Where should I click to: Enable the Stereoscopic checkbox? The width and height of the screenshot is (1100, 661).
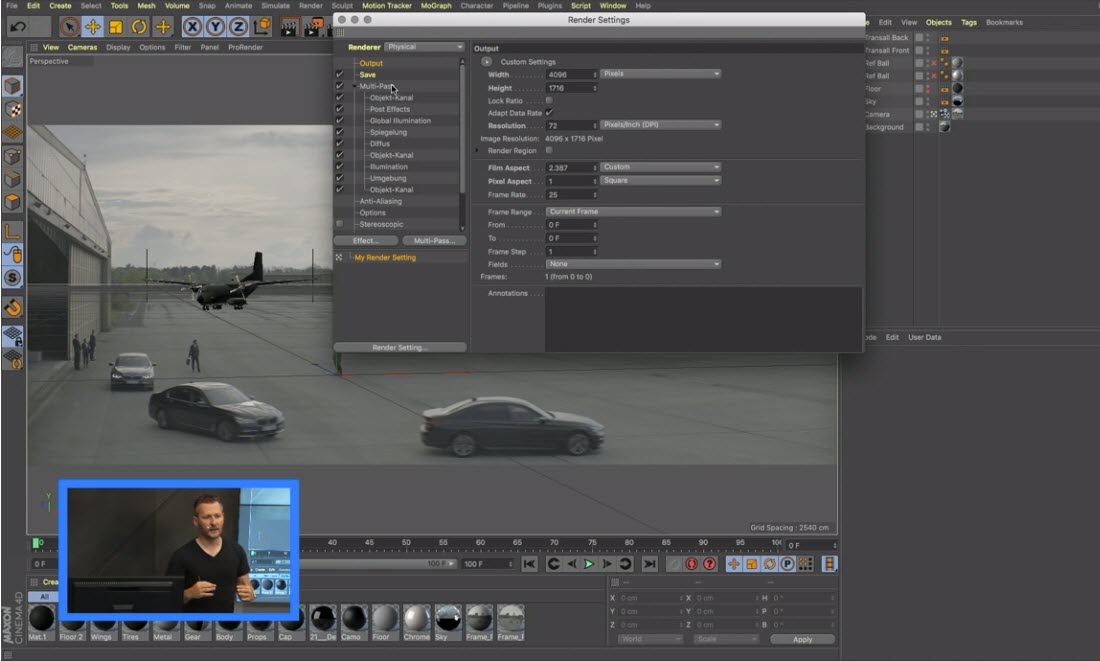pyautogui.click(x=340, y=224)
